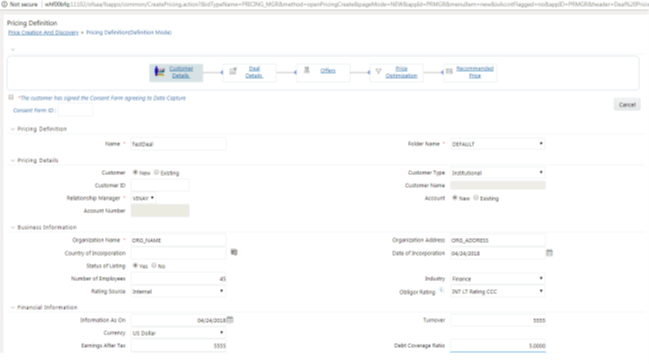The height and width of the screenshot is (364, 649).
Task: Click the Consent Form ID field
Action: pos(75,110)
